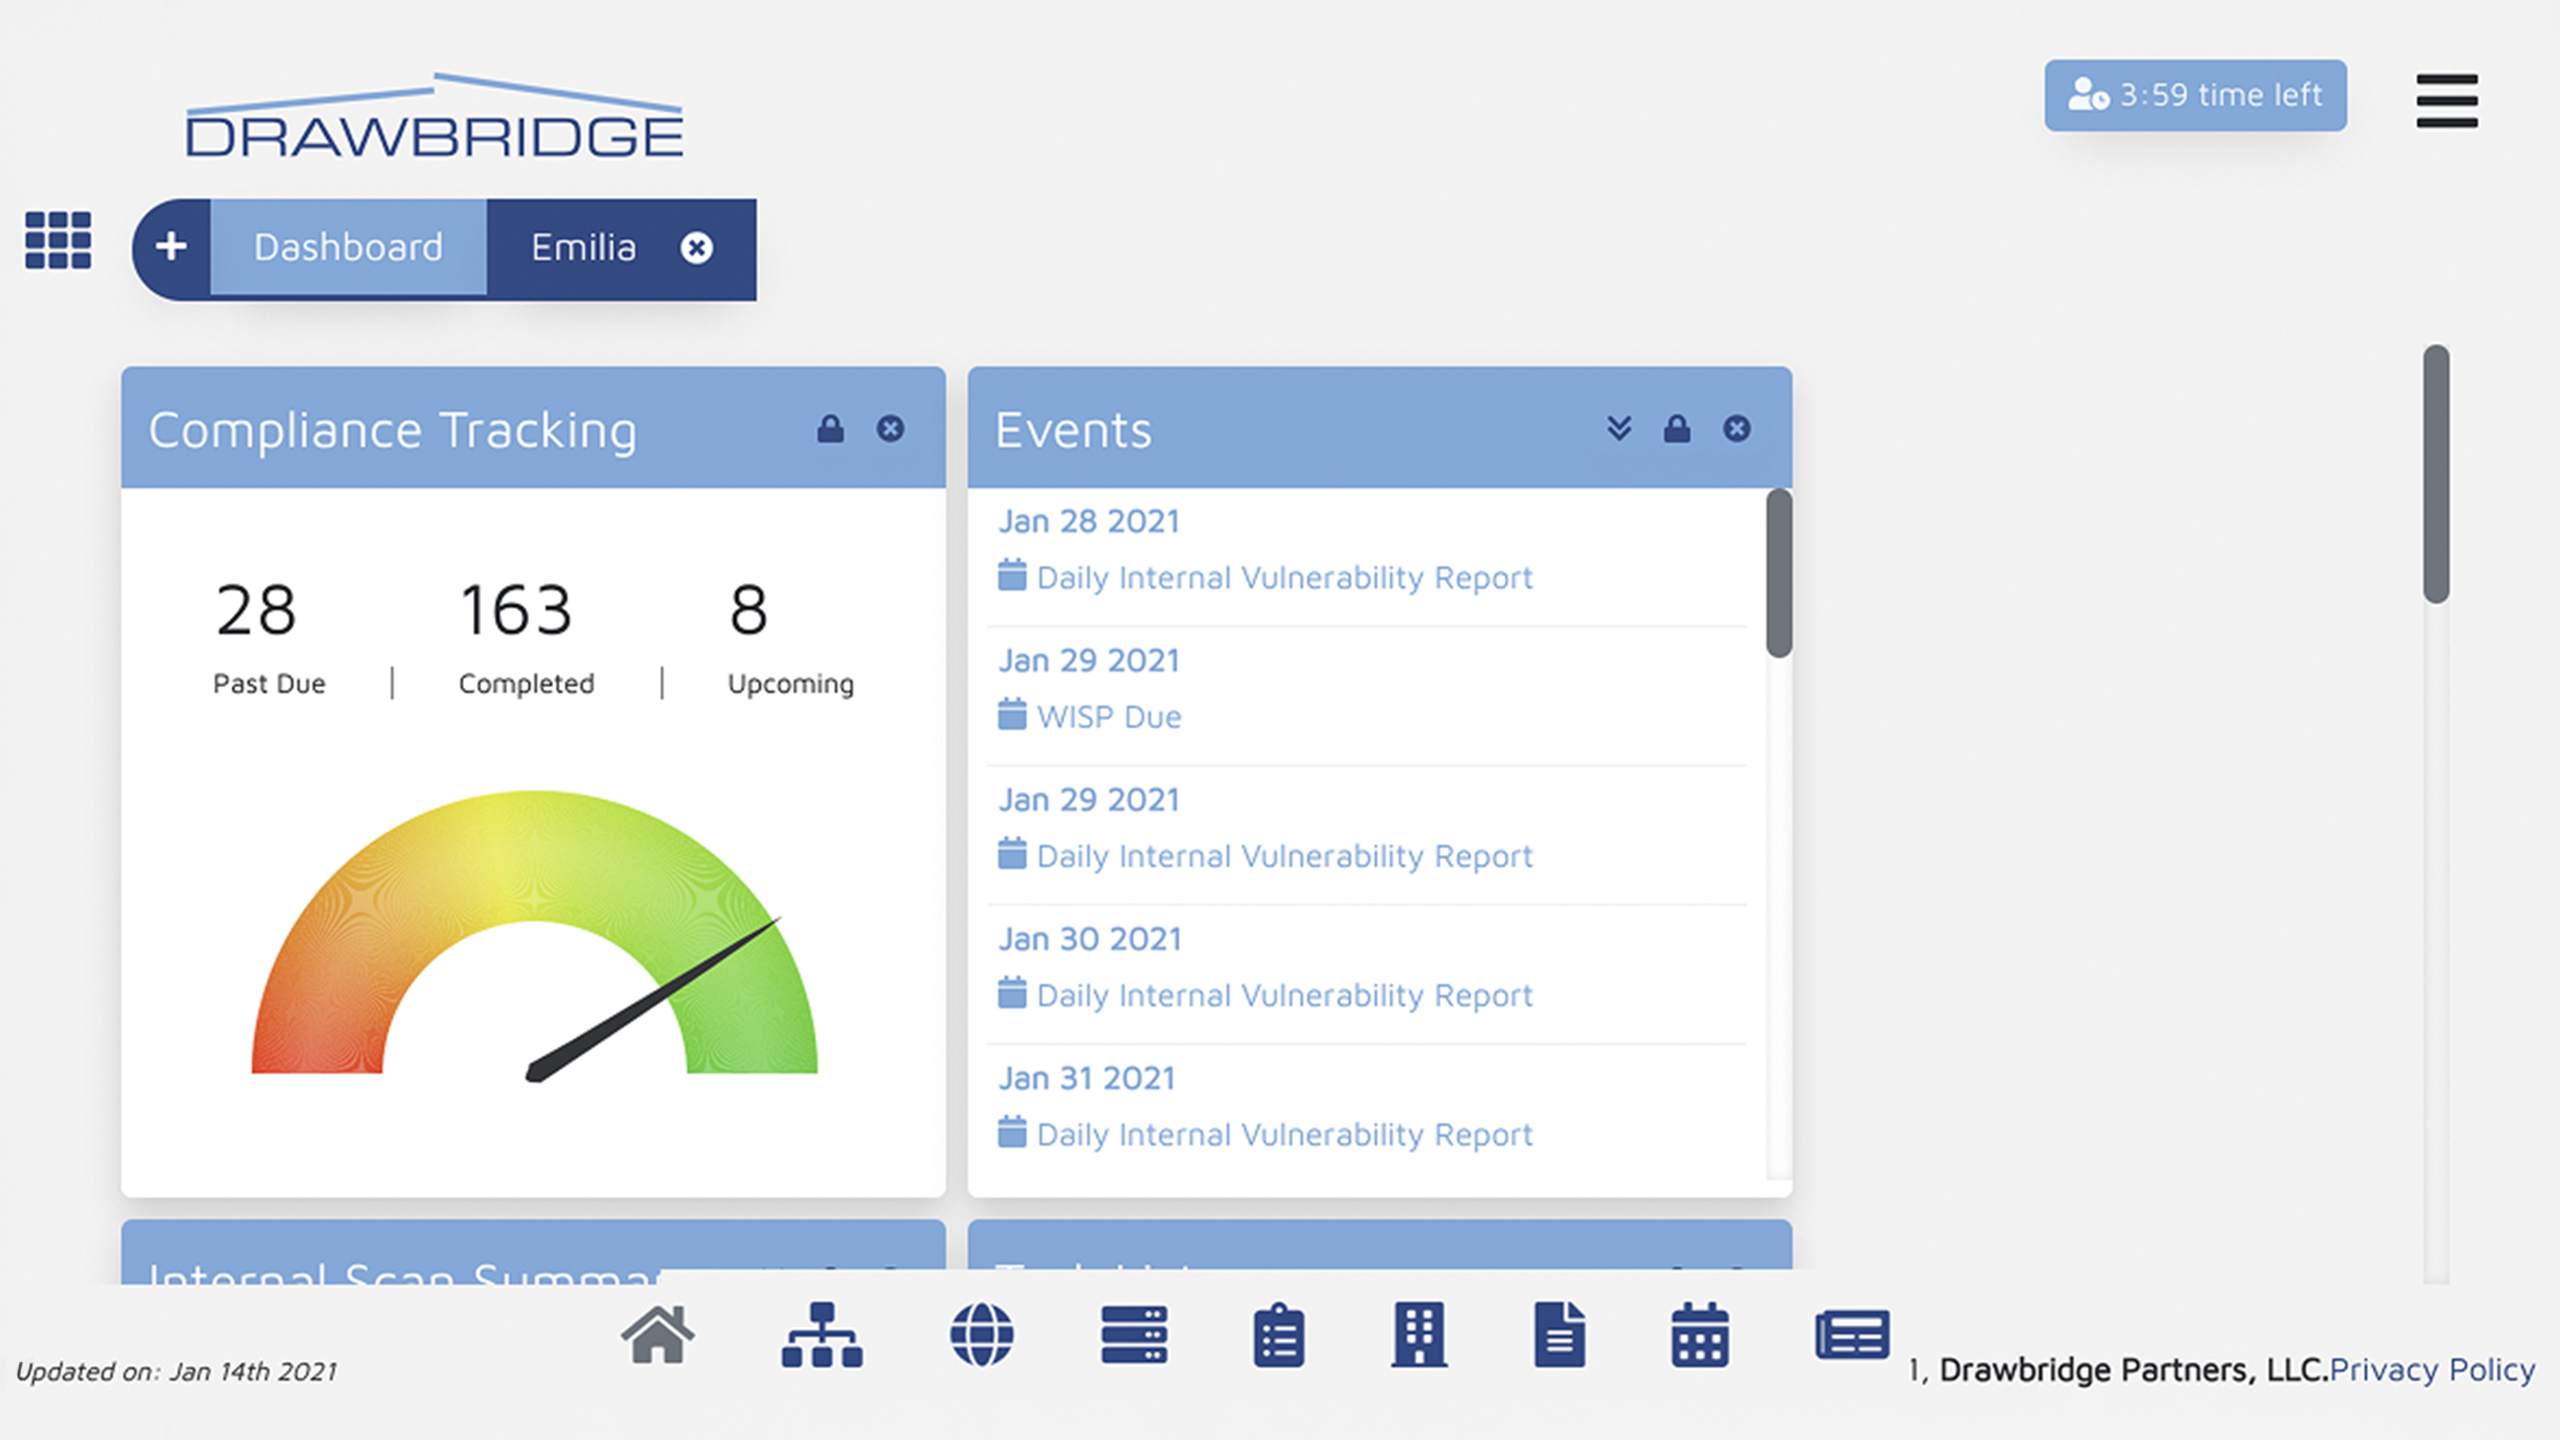This screenshot has width=2560, height=1440.
Task: Click the 8 Upcoming count
Action: coord(749,609)
